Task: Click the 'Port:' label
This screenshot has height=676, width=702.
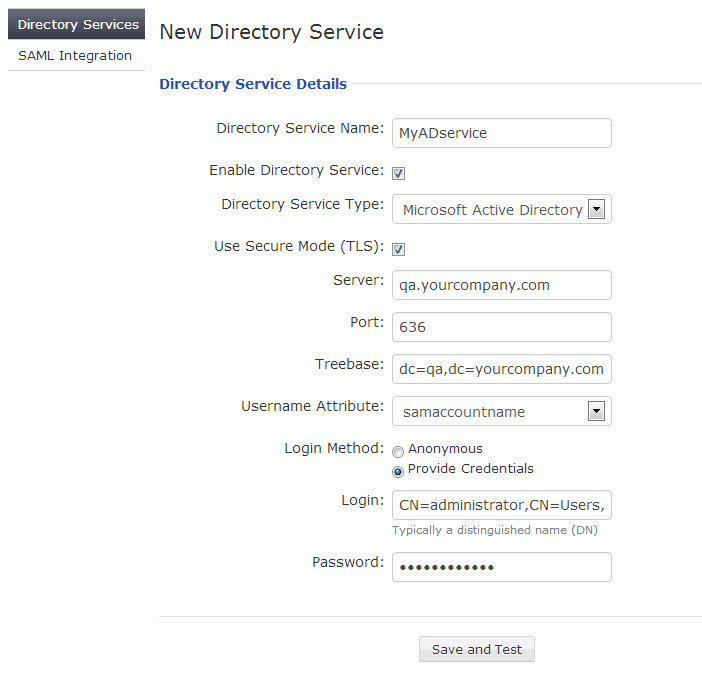Action: coord(367,322)
